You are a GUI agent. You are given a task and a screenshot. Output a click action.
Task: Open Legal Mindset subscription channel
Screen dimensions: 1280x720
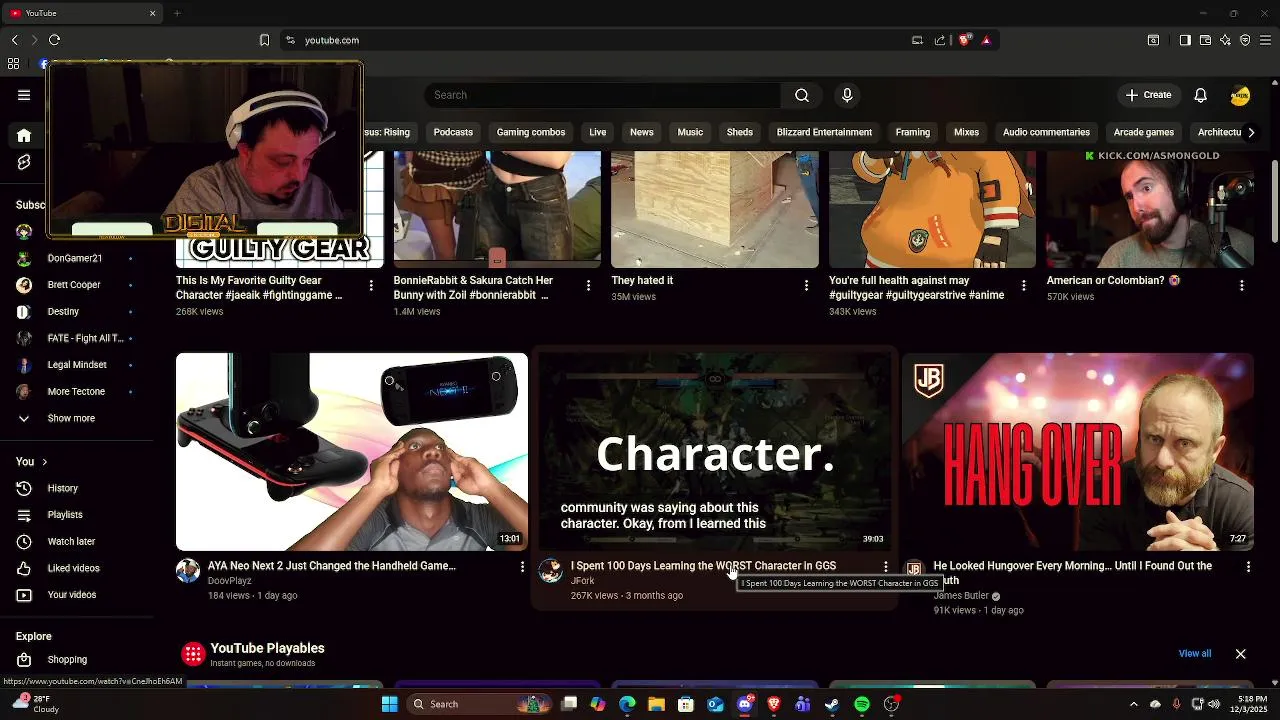coord(77,365)
